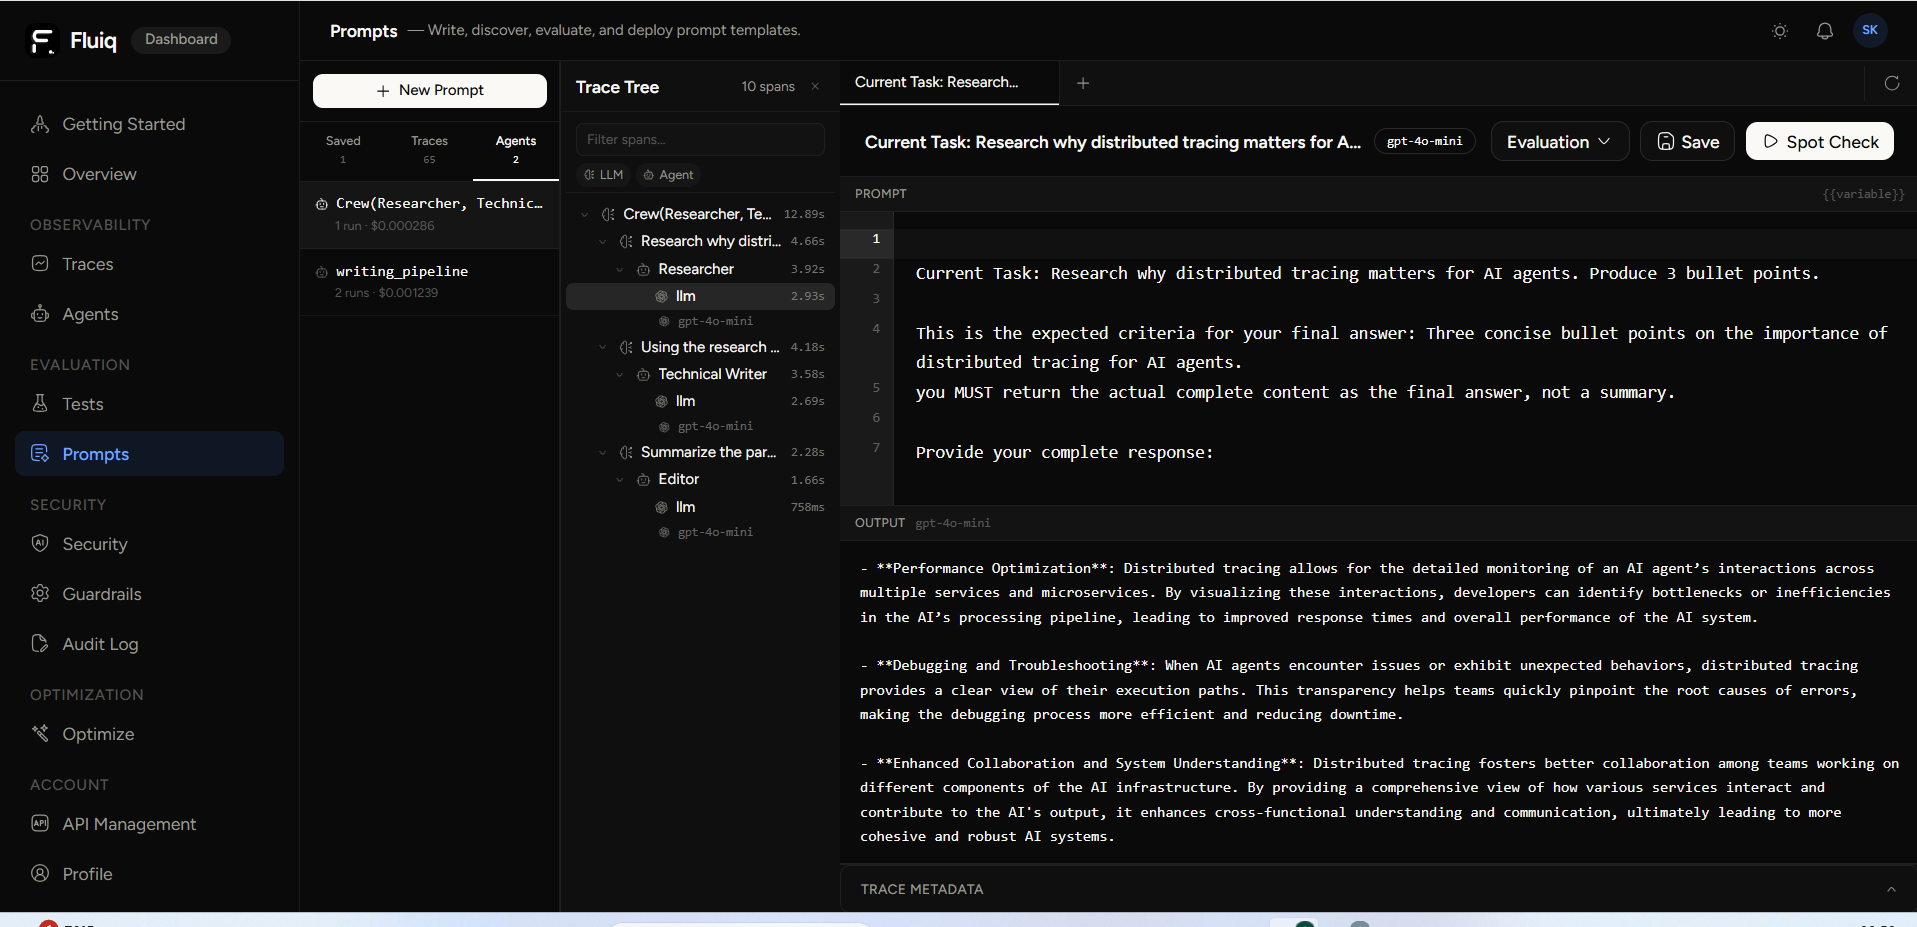Click the Editor agent icon in tree

pyautogui.click(x=644, y=479)
